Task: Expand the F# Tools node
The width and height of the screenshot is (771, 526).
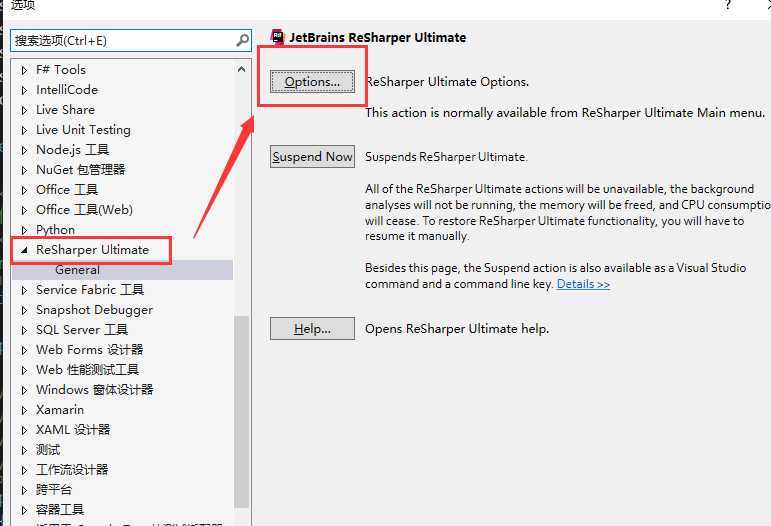Action: pos(24,70)
